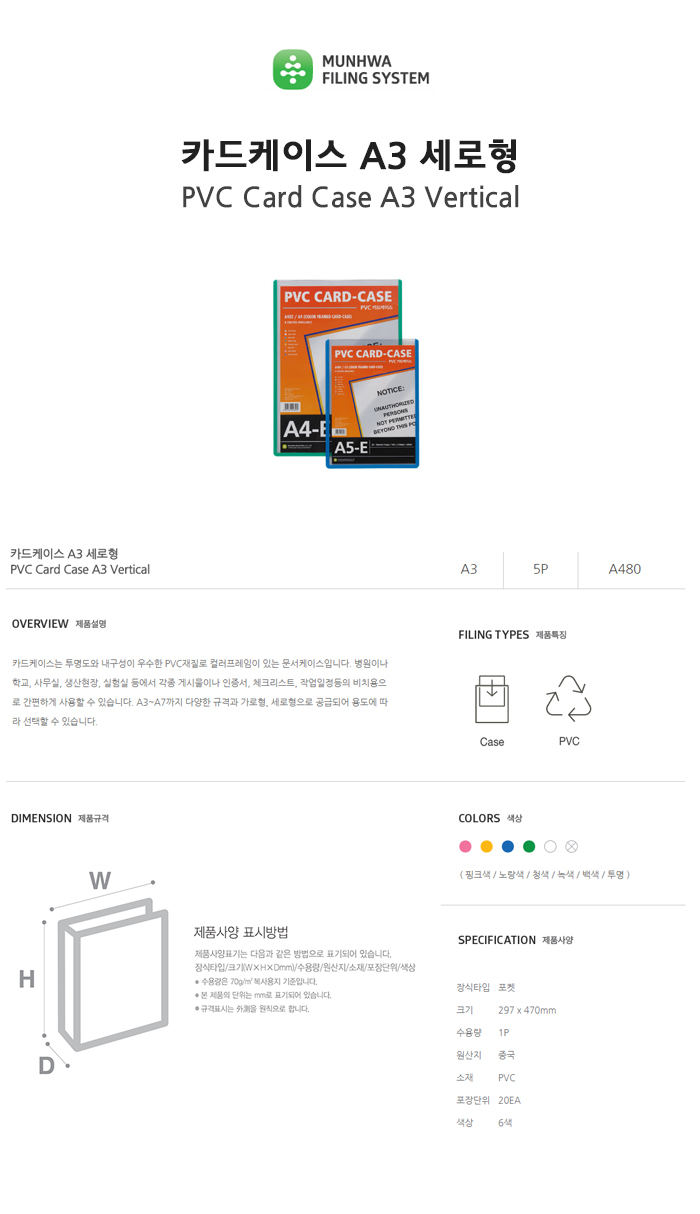Click the PVC recycle icon
The image size is (700, 1214).
click(569, 699)
